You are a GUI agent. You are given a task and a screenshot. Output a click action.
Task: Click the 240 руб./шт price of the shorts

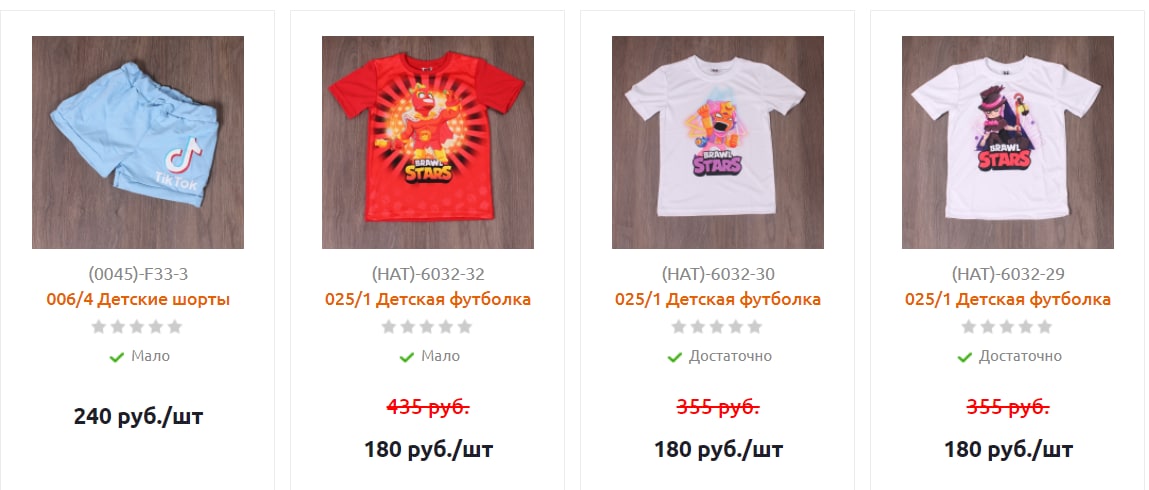pos(138,417)
